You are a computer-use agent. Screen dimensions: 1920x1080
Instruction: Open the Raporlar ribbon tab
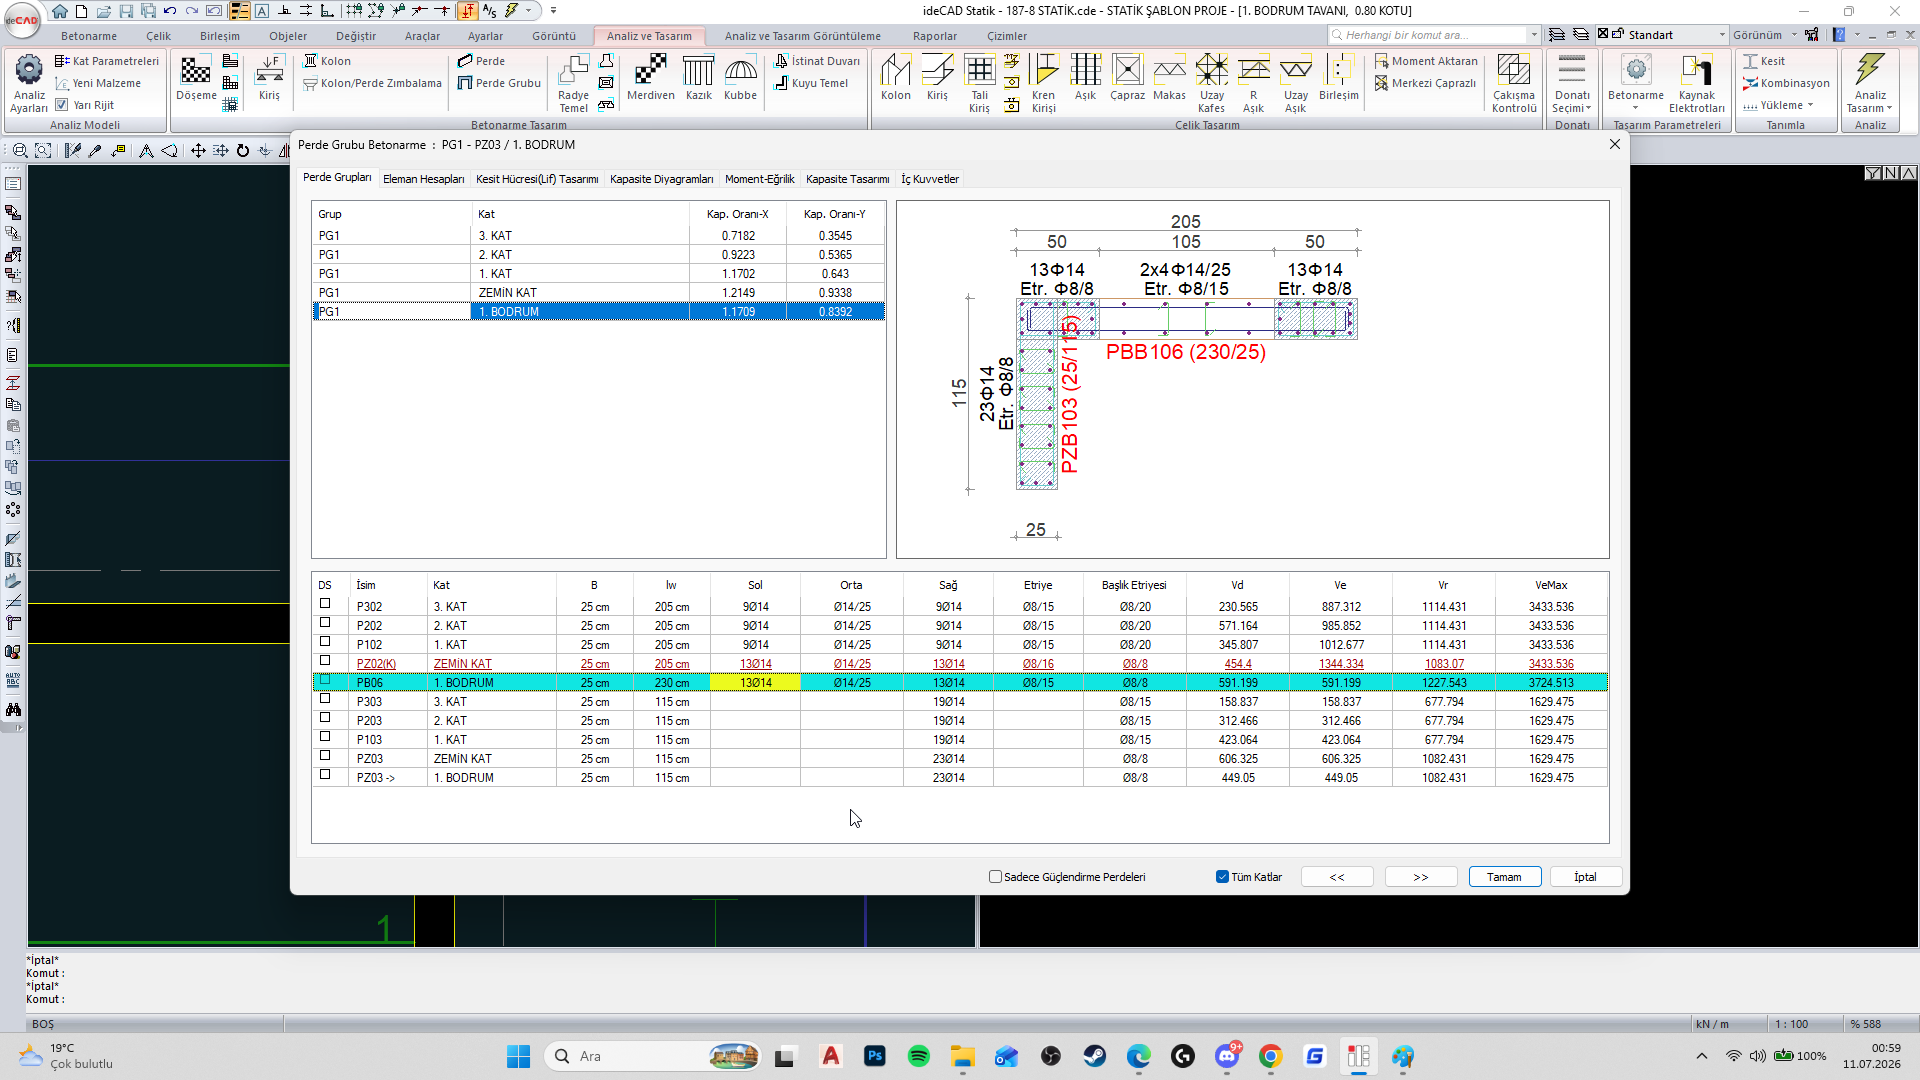pos(934,36)
